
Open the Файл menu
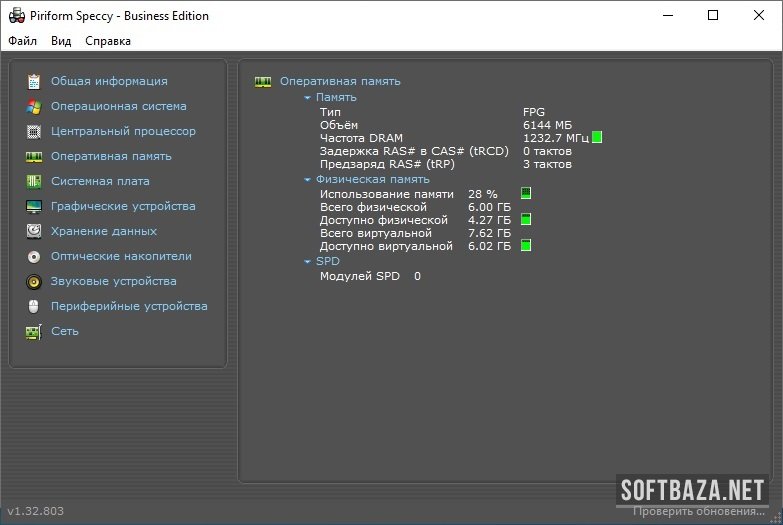tap(22, 41)
